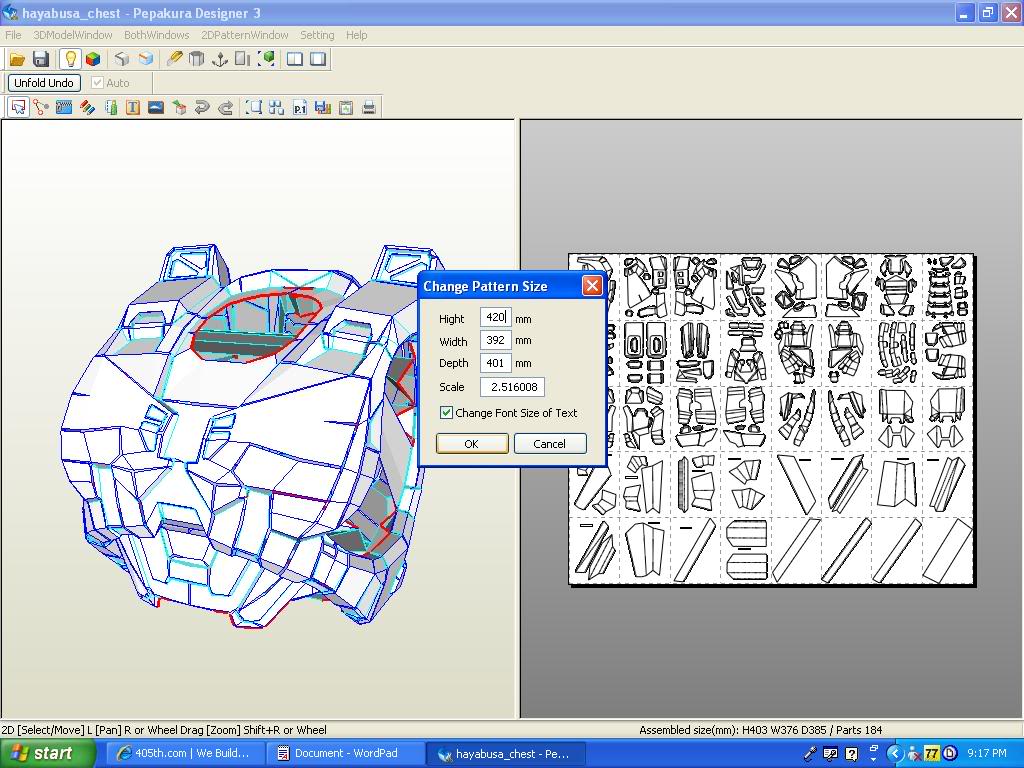Open the Help menu
The image size is (1024, 768).
(357, 35)
